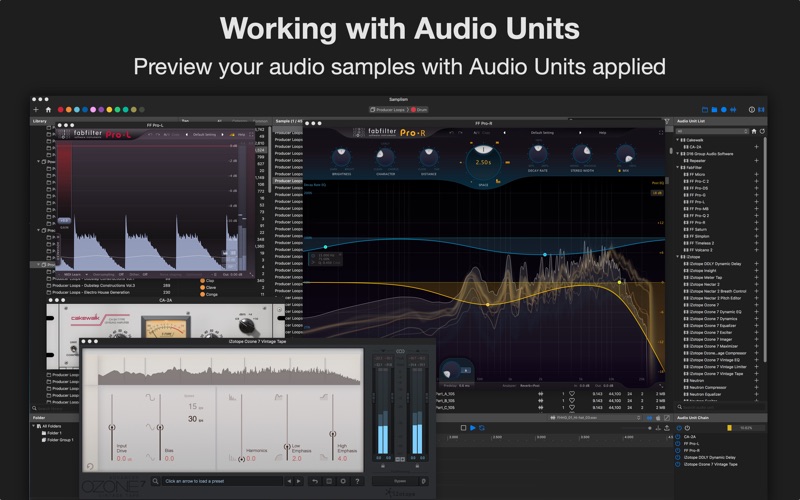Click Default Setting preset in FF Pro-R
Viewport: 800px width, 500px height.
542,133
